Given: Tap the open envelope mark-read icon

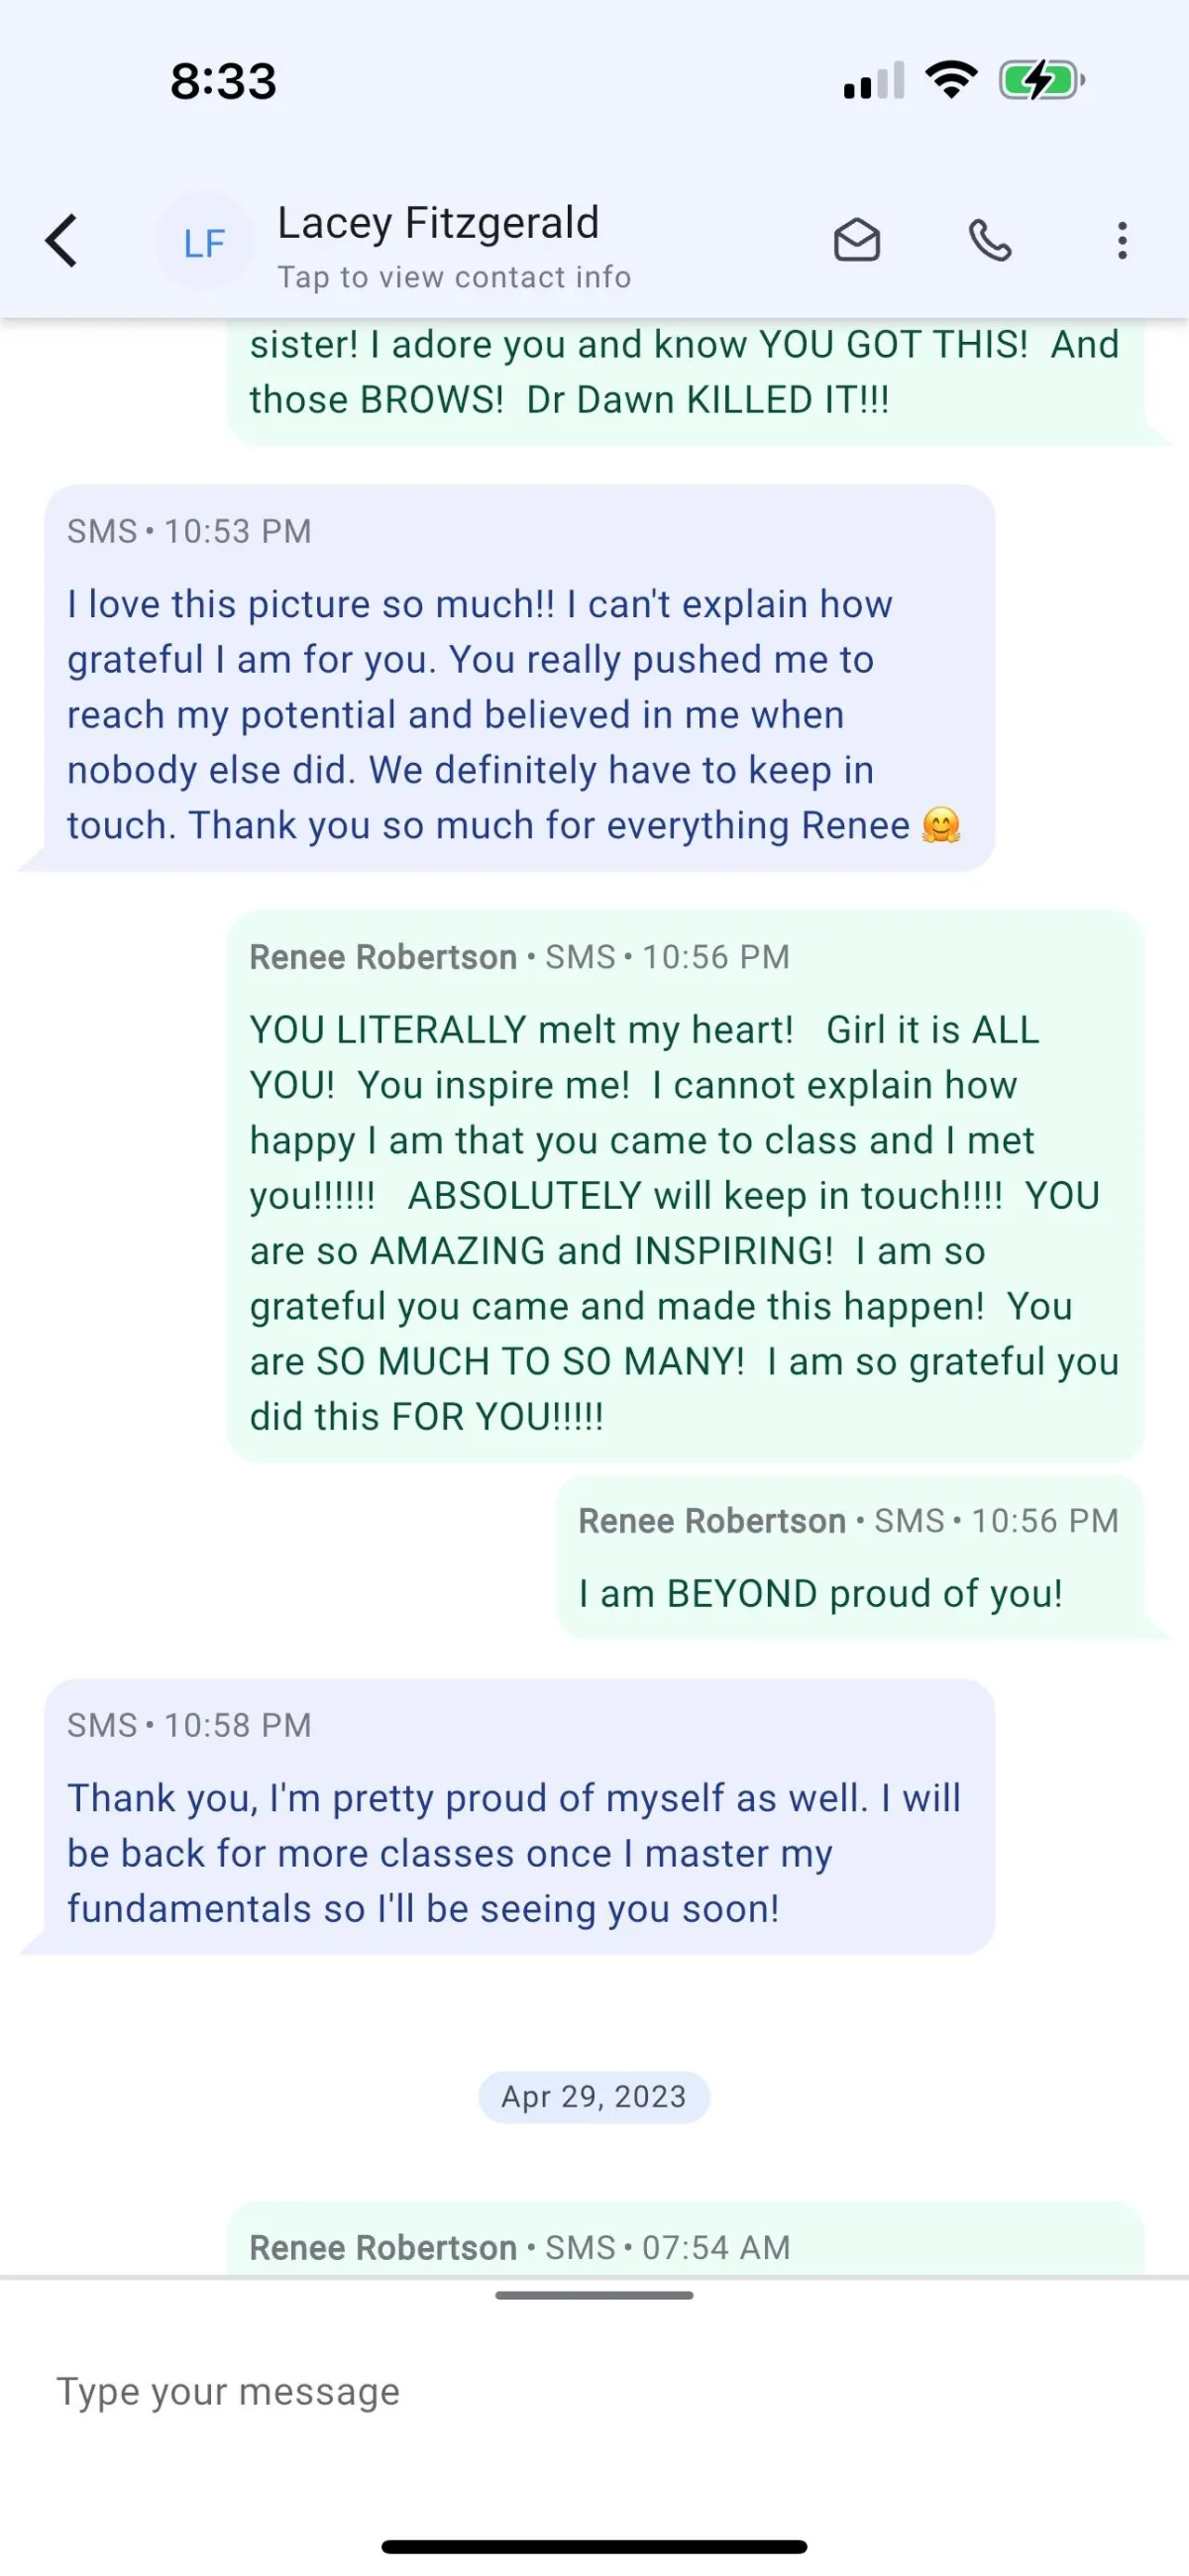Looking at the screenshot, I should pyautogui.click(x=857, y=241).
